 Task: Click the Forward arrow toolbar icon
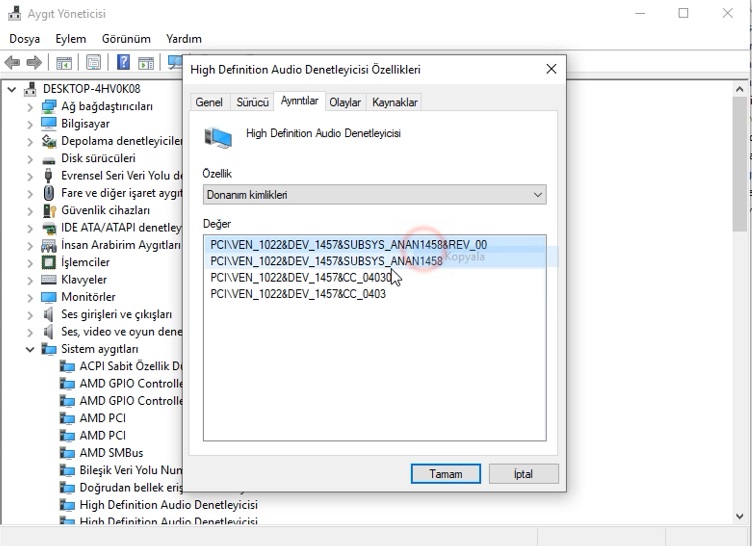point(34,62)
